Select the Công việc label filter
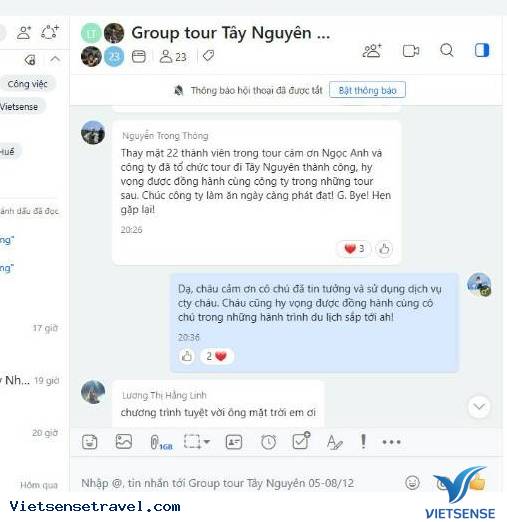This screenshot has width=507, height=522. pyautogui.click(x=27, y=84)
